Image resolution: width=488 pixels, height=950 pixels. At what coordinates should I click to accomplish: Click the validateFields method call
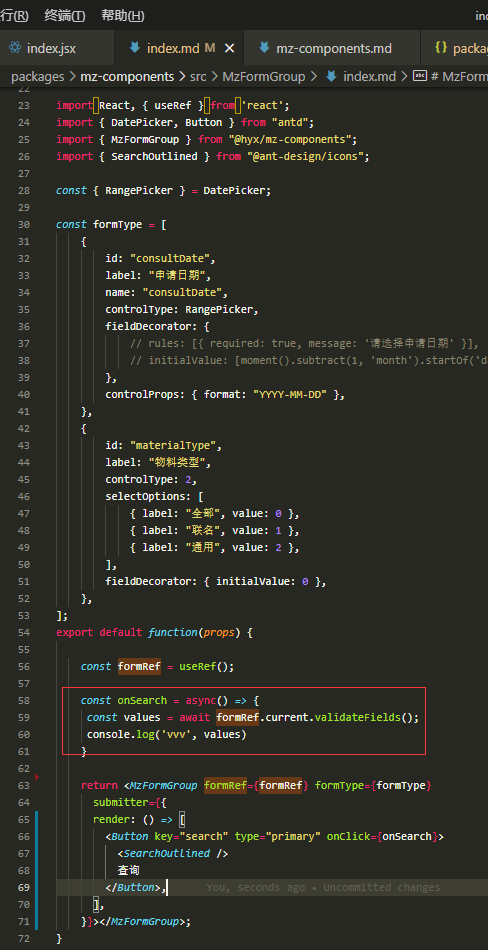(358, 717)
